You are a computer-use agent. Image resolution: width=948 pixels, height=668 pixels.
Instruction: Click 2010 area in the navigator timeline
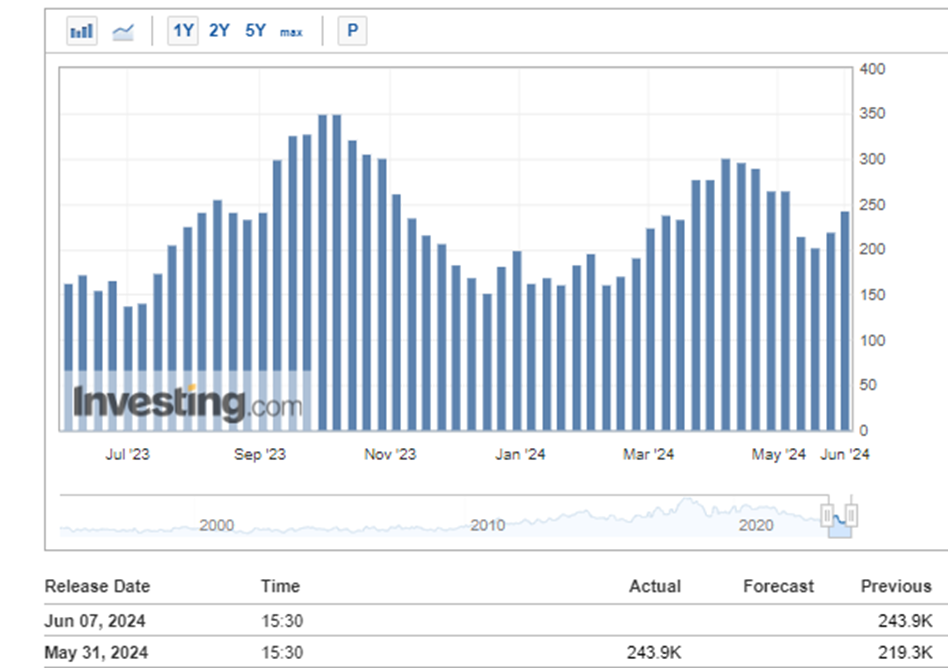(x=487, y=525)
